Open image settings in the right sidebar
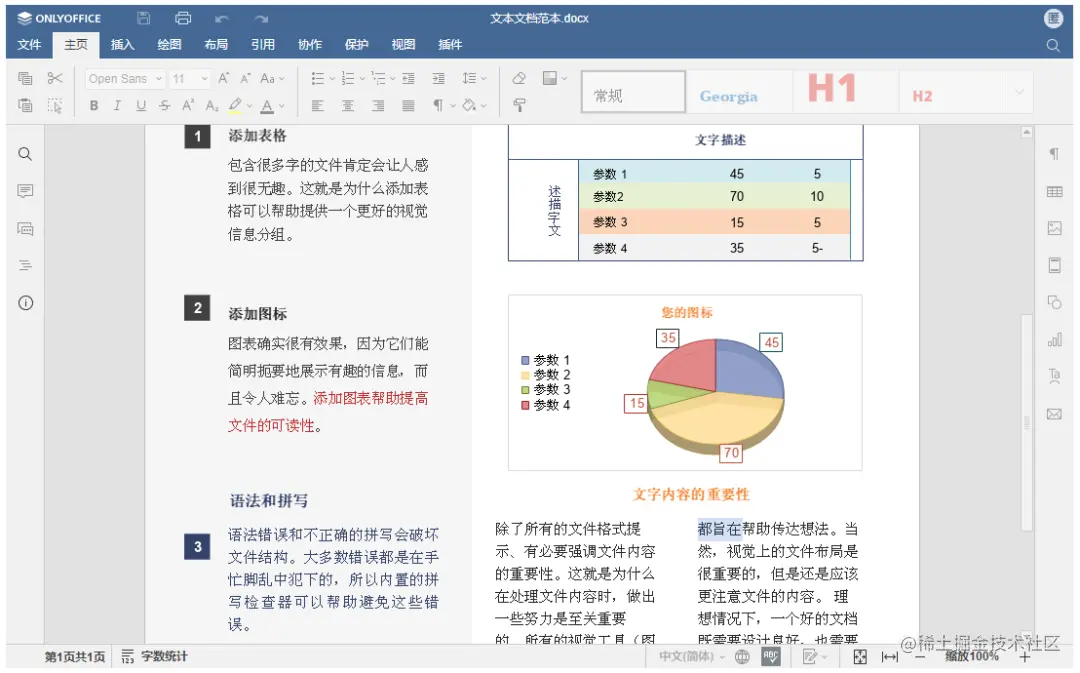The width and height of the screenshot is (1080, 673). 1054,227
